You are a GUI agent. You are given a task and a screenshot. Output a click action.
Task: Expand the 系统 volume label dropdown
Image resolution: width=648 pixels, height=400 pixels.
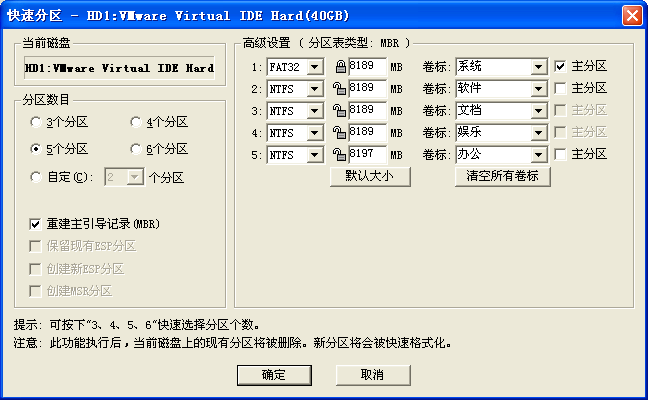tap(538, 66)
